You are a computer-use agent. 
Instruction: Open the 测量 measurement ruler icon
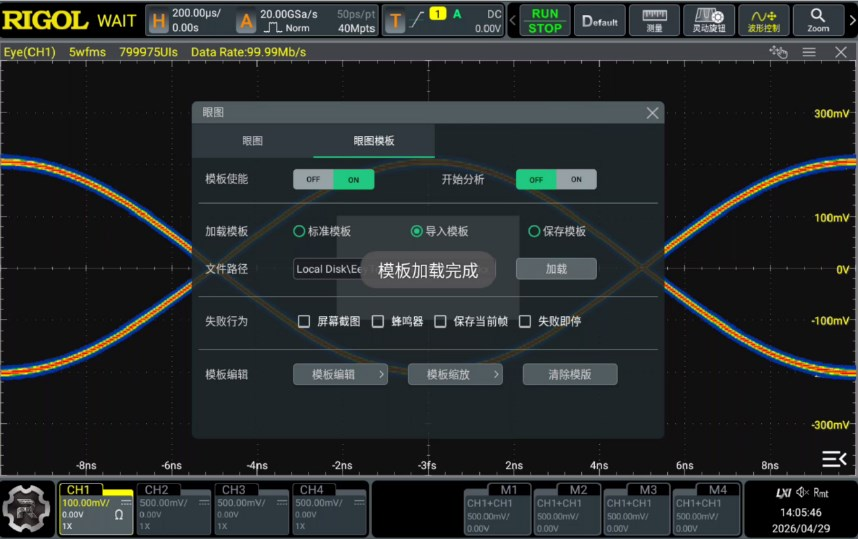tap(654, 20)
